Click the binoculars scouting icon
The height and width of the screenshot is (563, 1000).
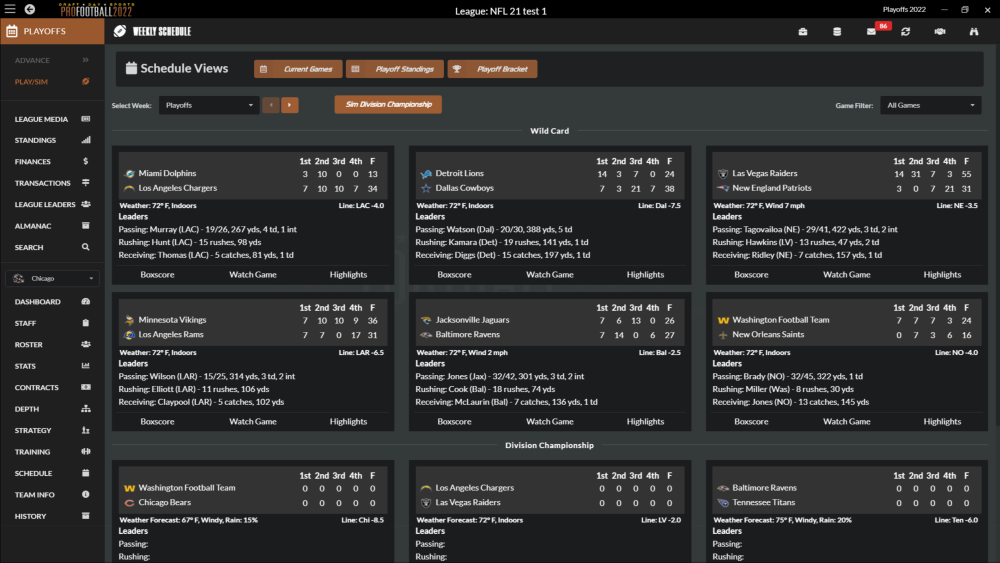click(973, 31)
